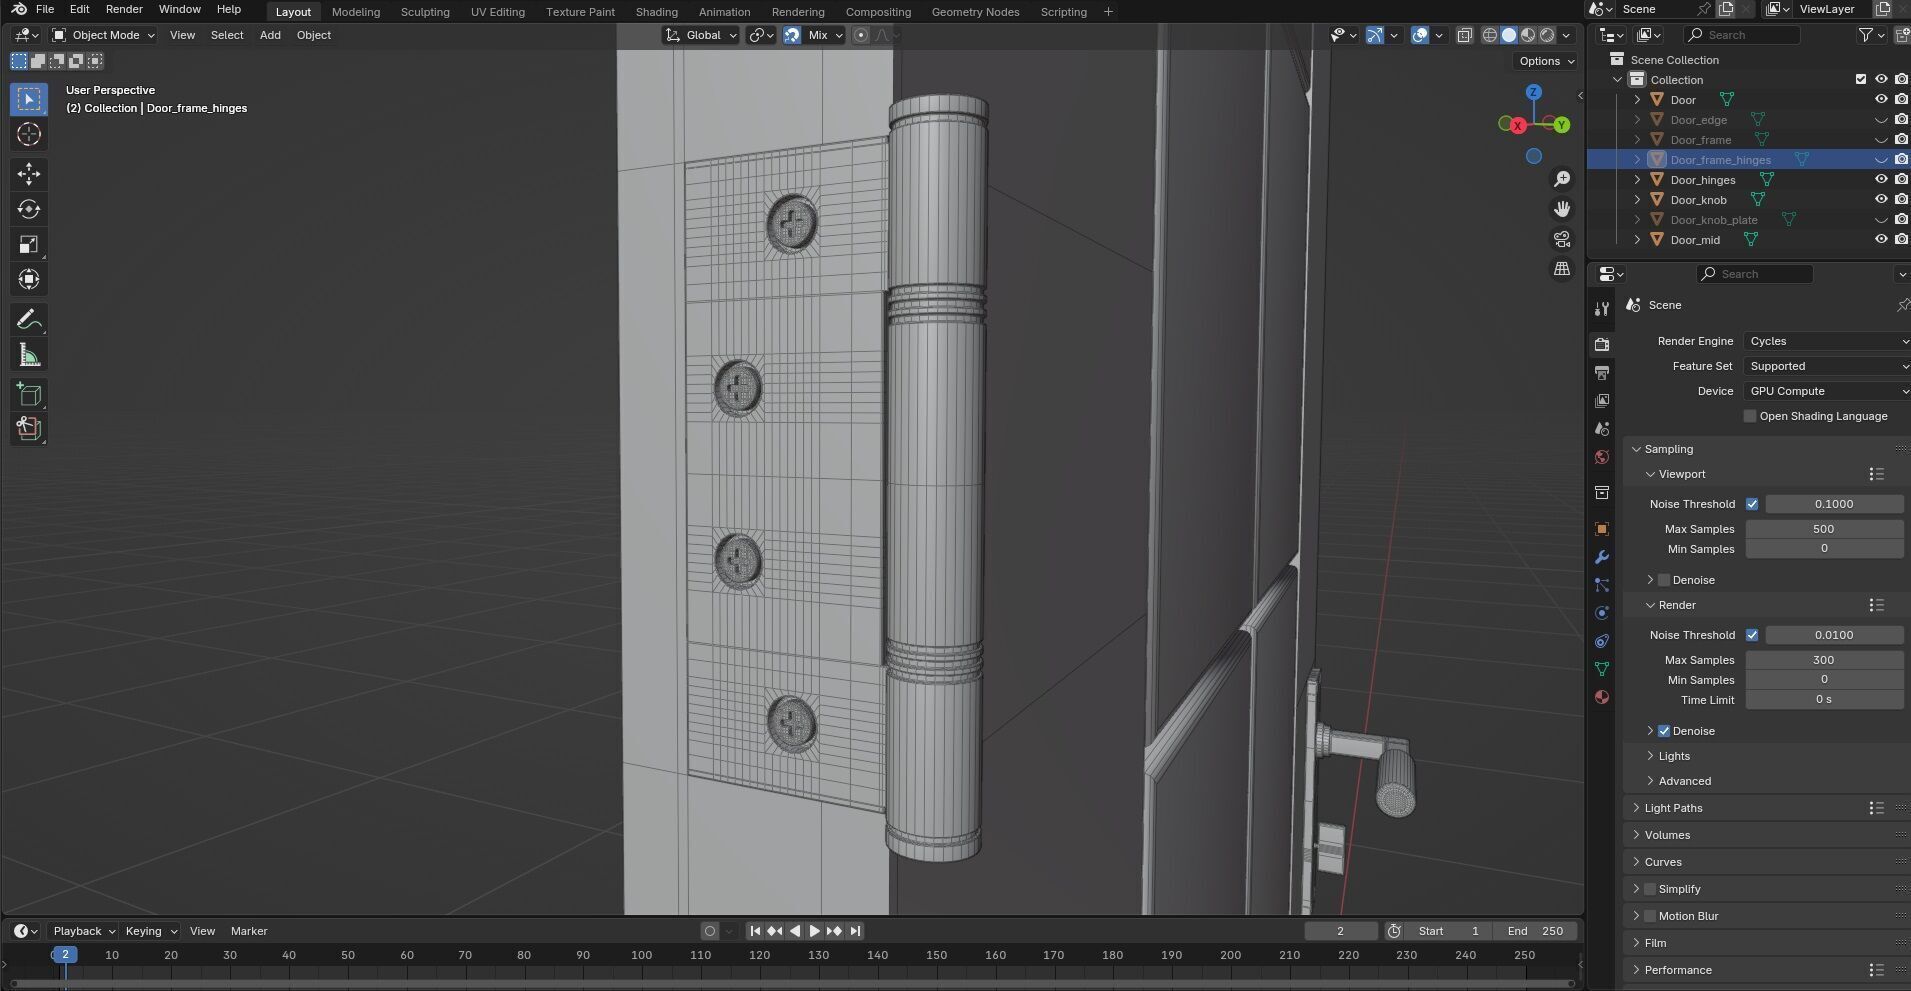The width and height of the screenshot is (1911, 991).
Task: Click the zoom viewport magnifier icon
Action: tap(1562, 179)
